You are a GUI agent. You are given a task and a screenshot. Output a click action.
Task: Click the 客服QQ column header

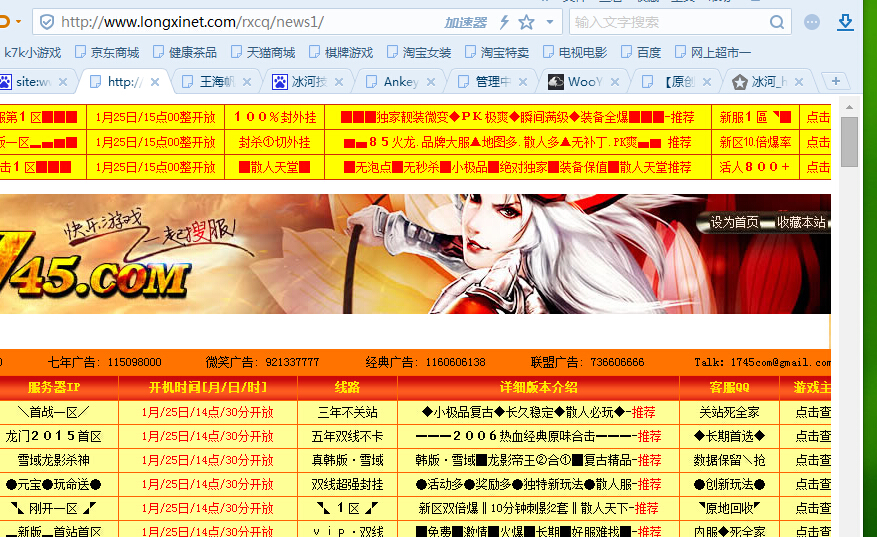tap(729, 387)
